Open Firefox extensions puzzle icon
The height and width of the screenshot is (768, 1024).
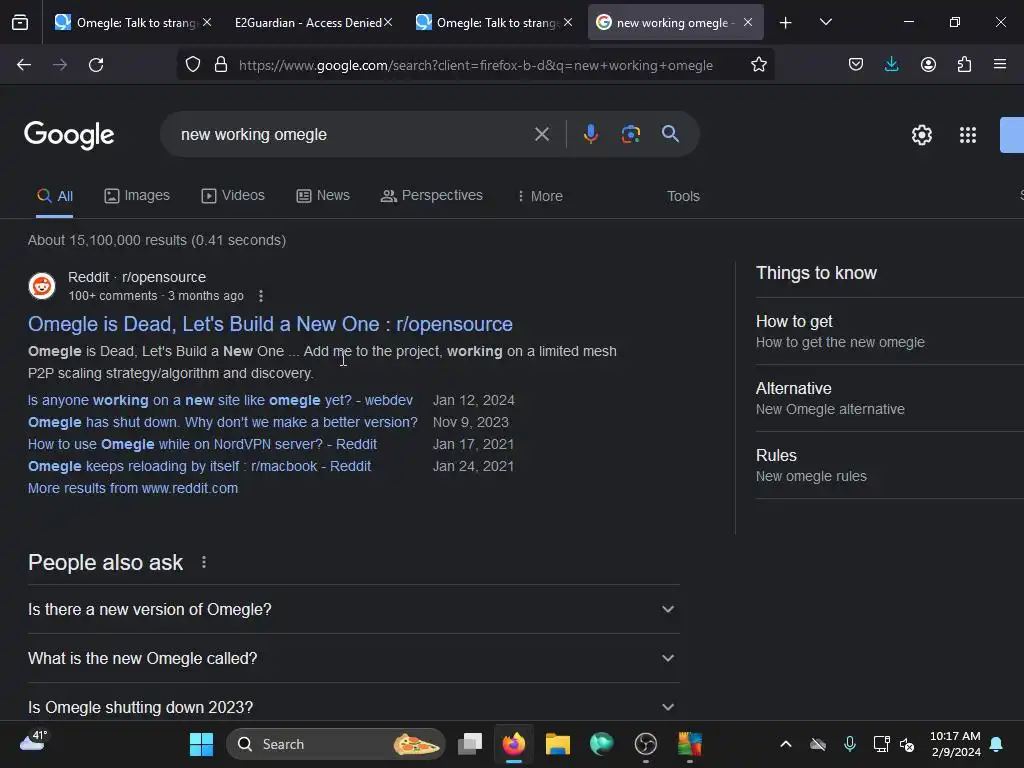point(964,65)
